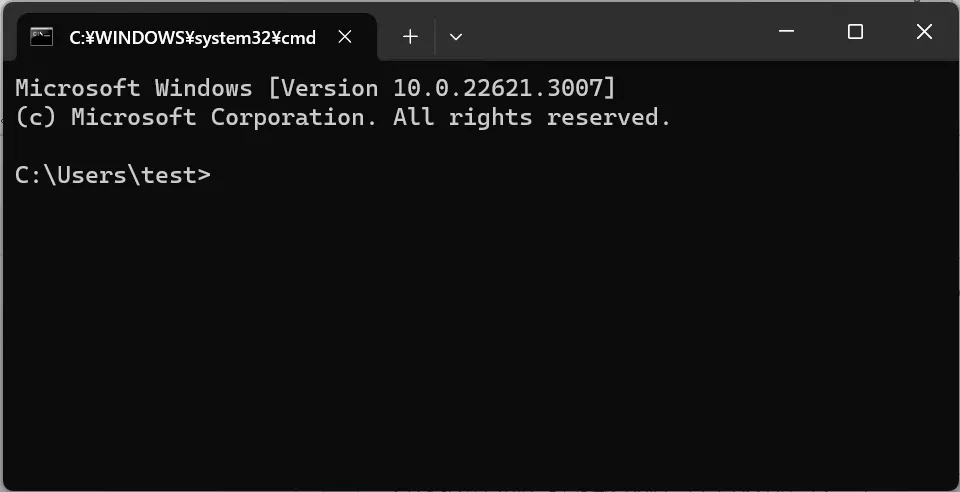Click the cmd icon in the tab
This screenshot has height=492, width=960.
(42, 37)
